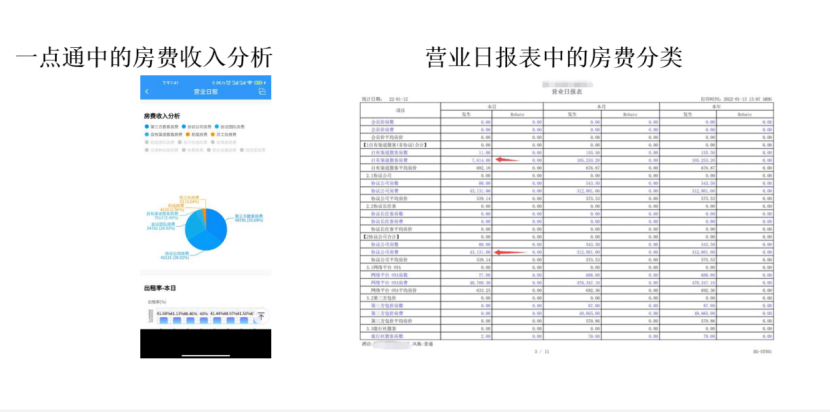This screenshot has width=830, height=412.
Task: Click the 网络平台 OTA平均房价 row label
Action: tap(395, 290)
